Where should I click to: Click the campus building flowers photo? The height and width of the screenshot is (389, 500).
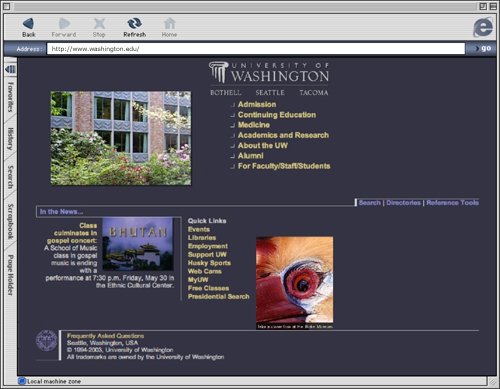tap(121, 138)
